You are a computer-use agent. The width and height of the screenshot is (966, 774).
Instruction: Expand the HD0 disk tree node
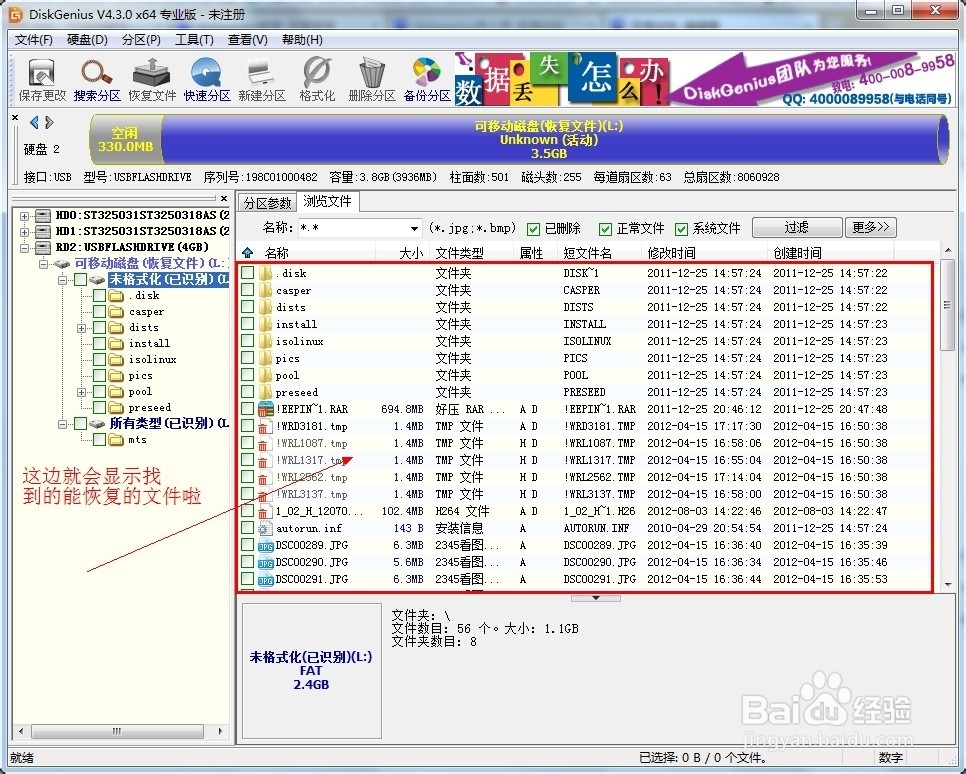[25, 216]
